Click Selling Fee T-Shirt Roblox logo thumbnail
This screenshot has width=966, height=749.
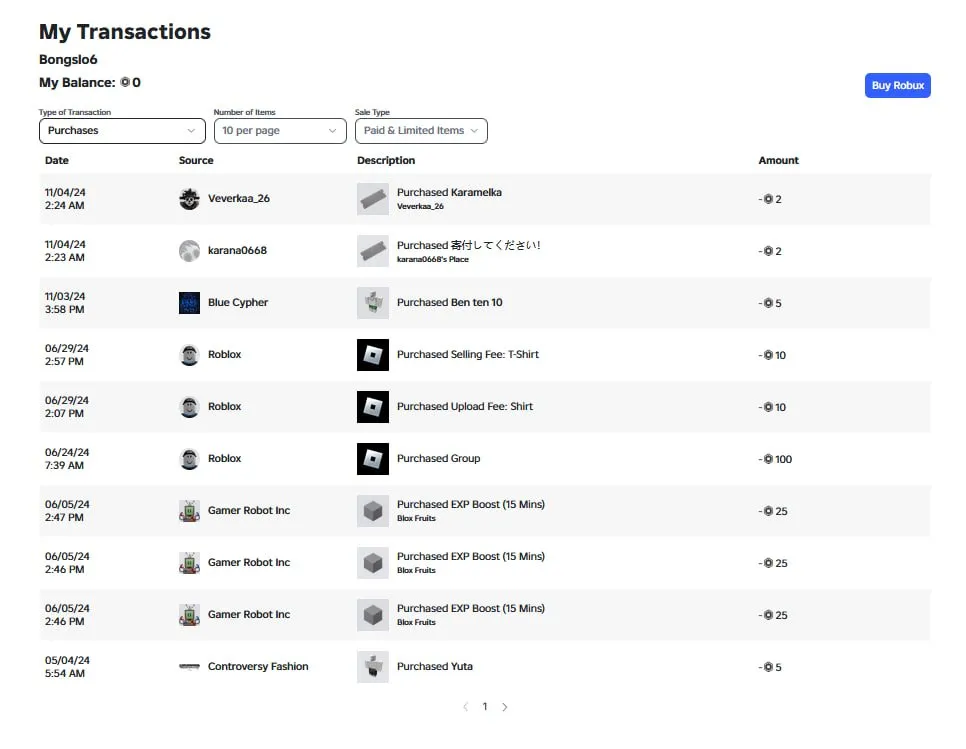click(373, 355)
